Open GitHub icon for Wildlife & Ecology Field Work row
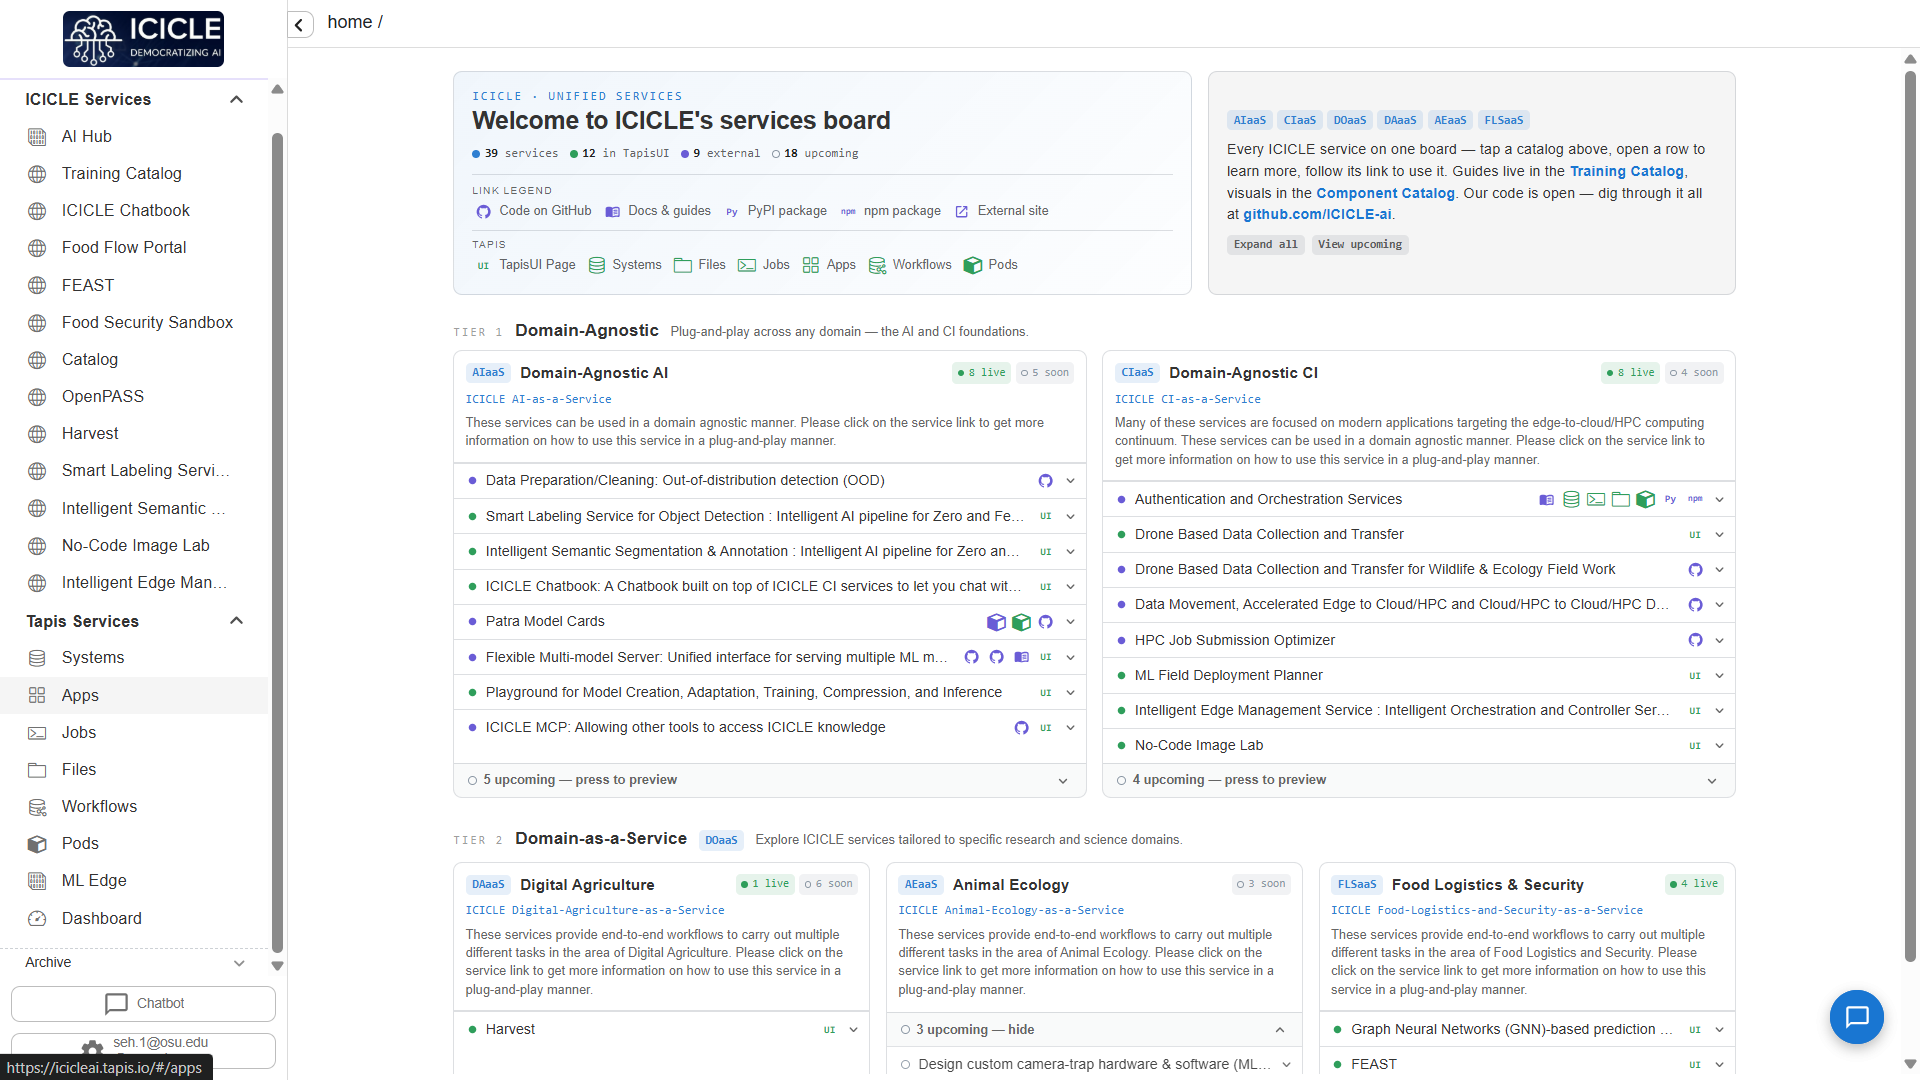The width and height of the screenshot is (1920, 1080). (x=1695, y=570)
